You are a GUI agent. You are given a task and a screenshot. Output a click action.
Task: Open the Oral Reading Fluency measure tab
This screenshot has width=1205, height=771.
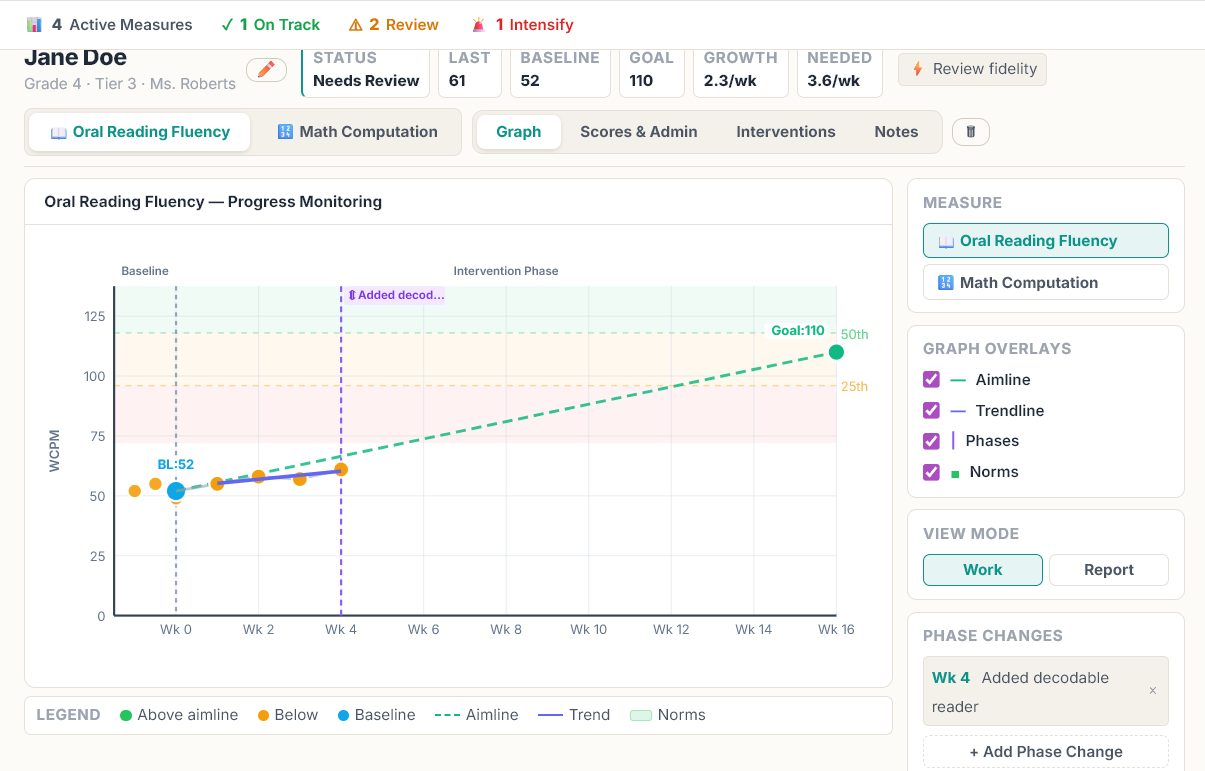click(x=140, y=132)
